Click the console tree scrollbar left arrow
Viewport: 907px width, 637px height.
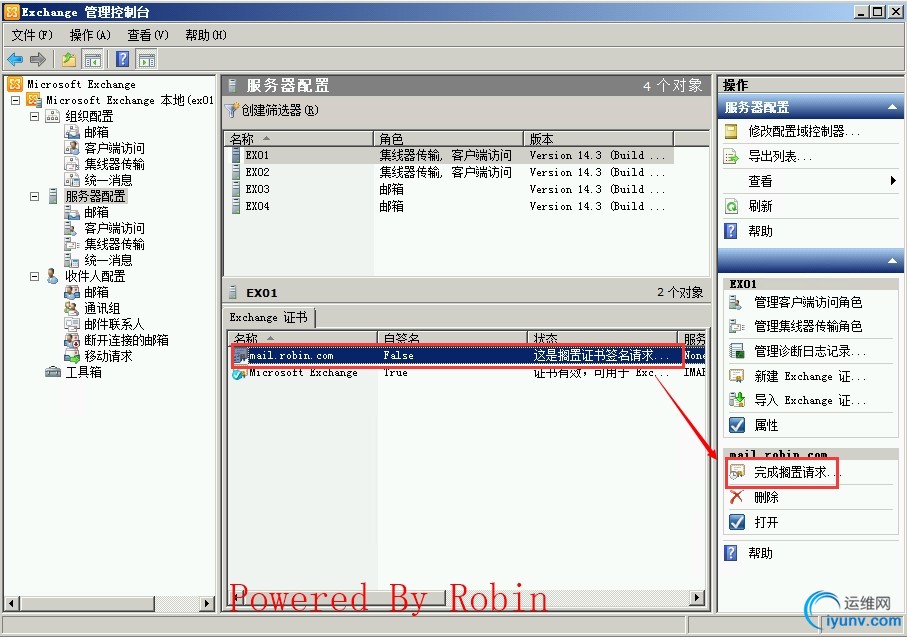point(11,603)
